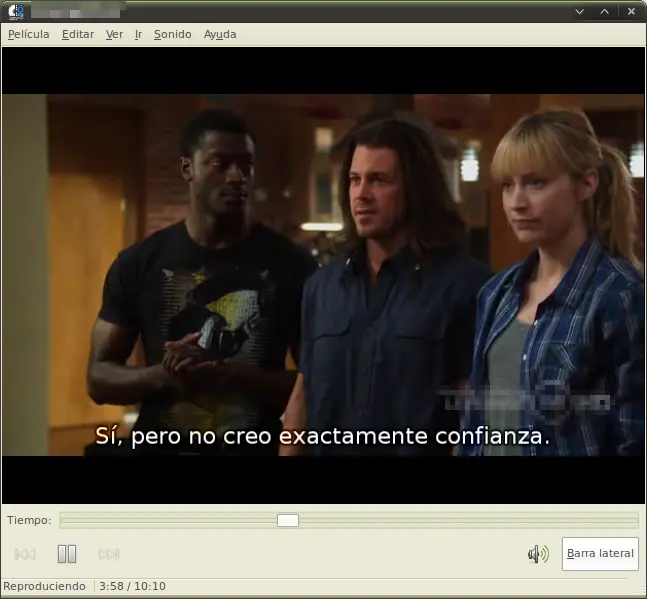This screenshot has height=599, width=647.
Task: Click the Tiempo seek slider handle
Action: pyautogui.click(x=288, y=520)
